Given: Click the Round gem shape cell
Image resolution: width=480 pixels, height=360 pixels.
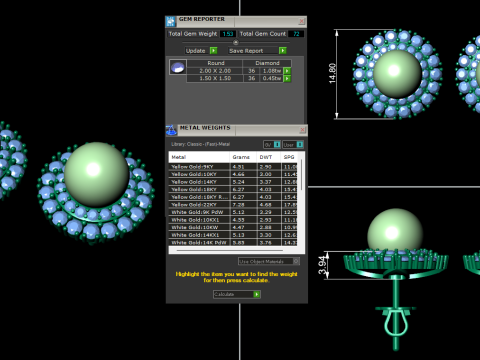Looking at the screenshot, I should click(215, 63).
